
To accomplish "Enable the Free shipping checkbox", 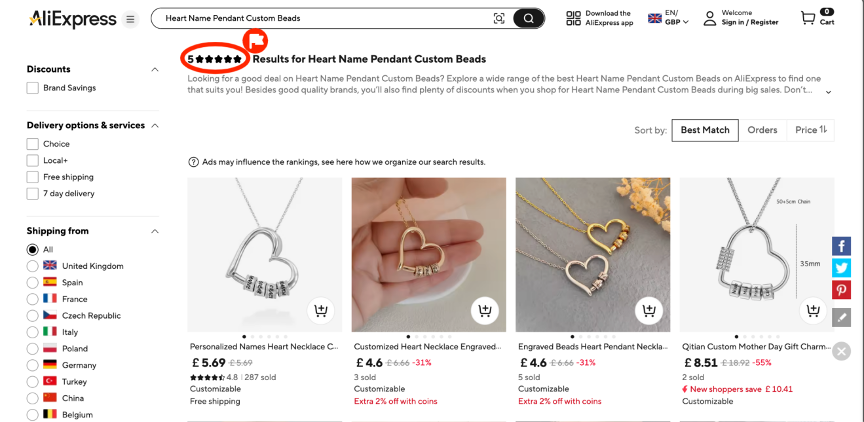I will pos(33,177).
